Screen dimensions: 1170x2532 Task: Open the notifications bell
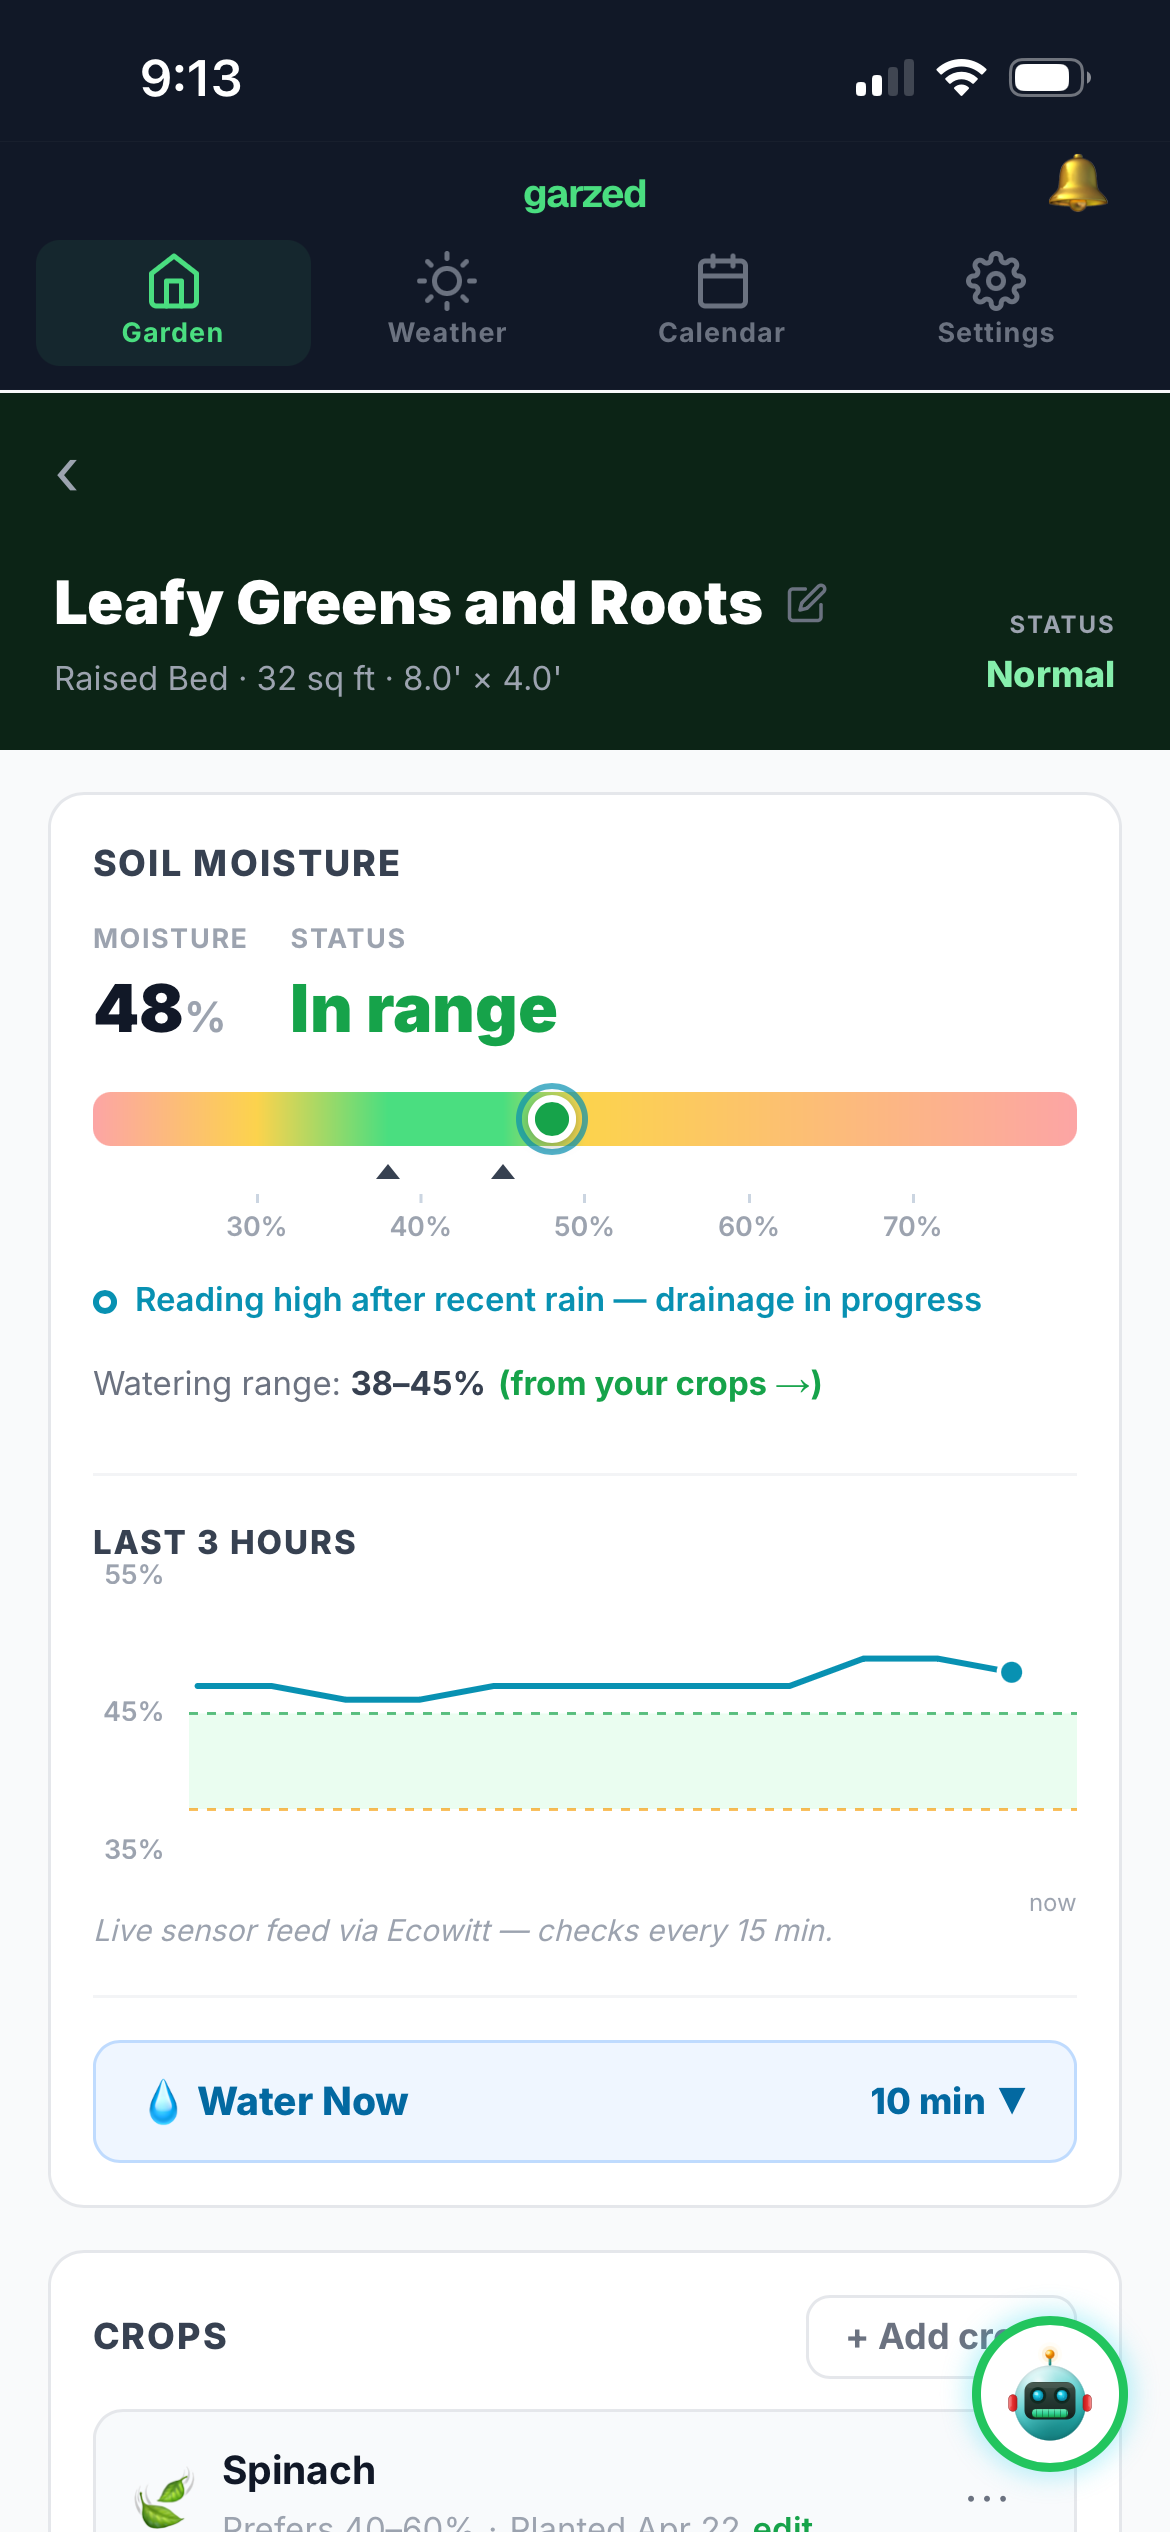coord(1077,184)
